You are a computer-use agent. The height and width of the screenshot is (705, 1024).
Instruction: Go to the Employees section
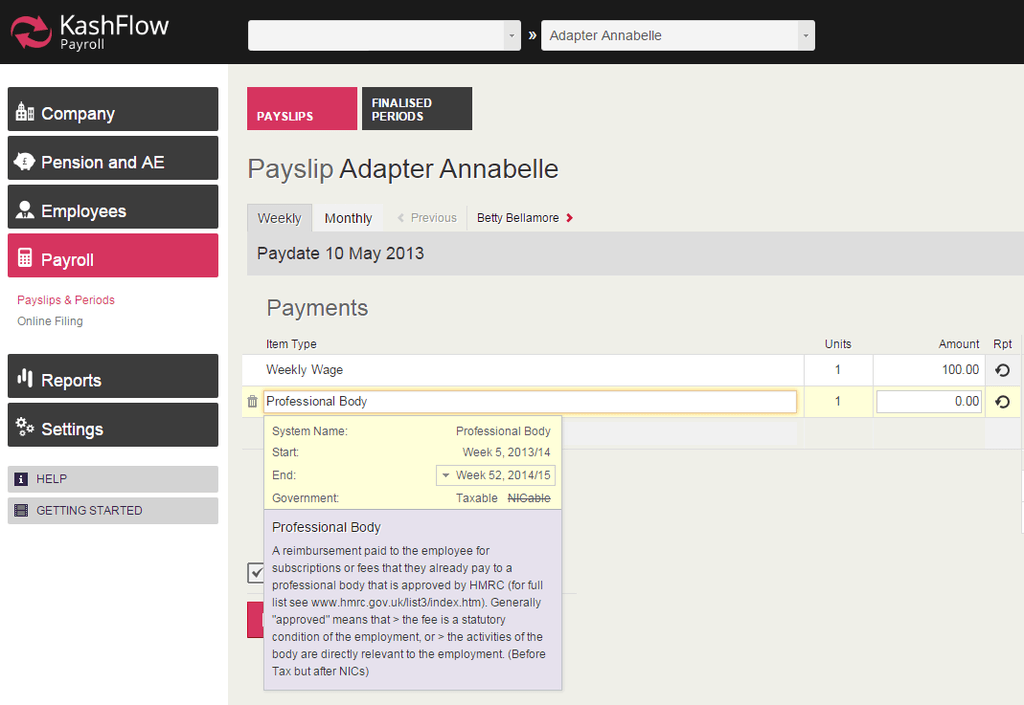113,207
